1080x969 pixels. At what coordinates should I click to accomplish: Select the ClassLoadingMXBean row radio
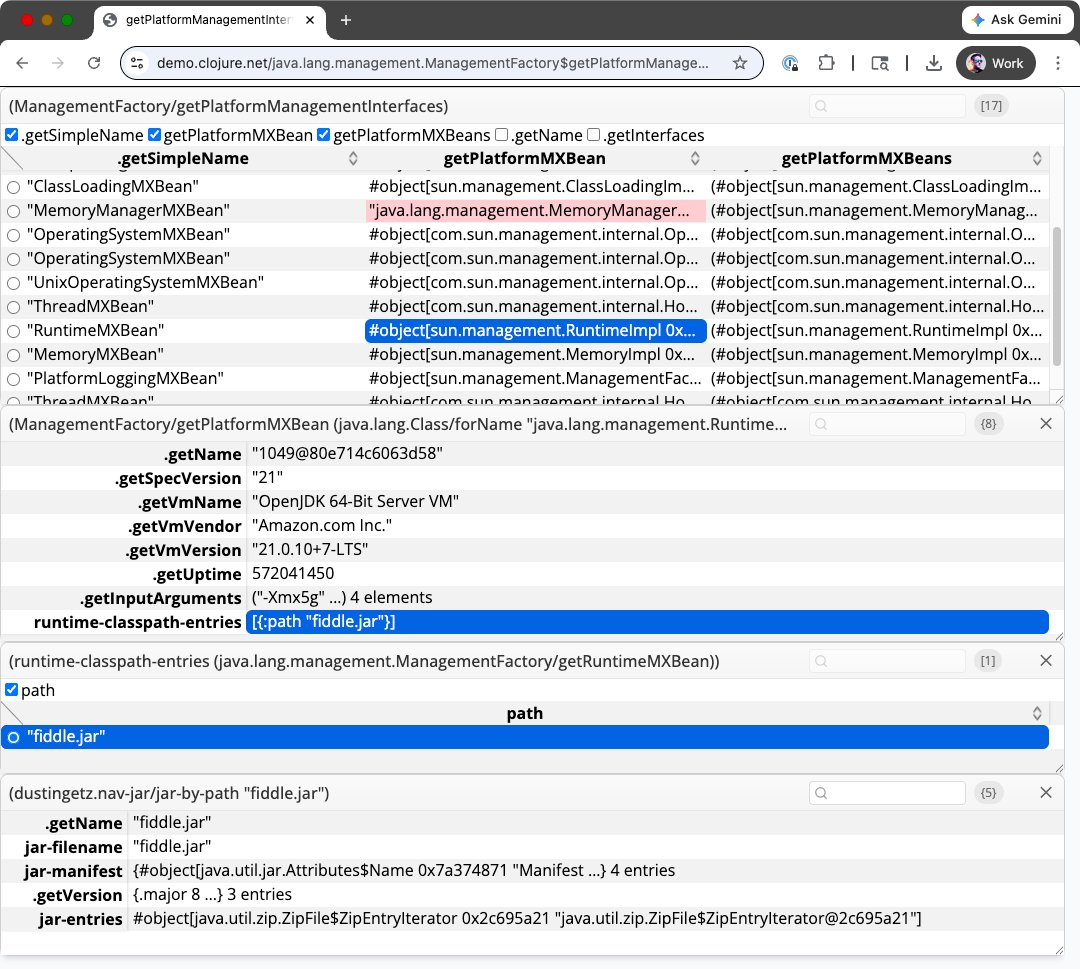click(13, 187)
